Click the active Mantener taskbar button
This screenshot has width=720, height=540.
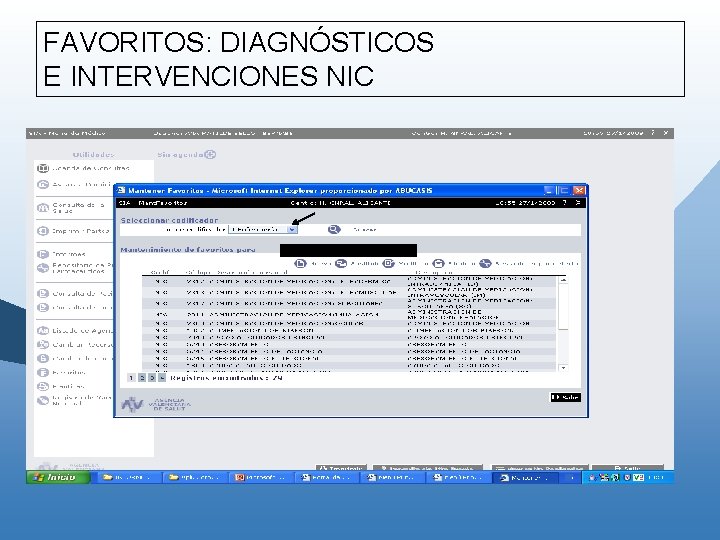tap(526, 478)
